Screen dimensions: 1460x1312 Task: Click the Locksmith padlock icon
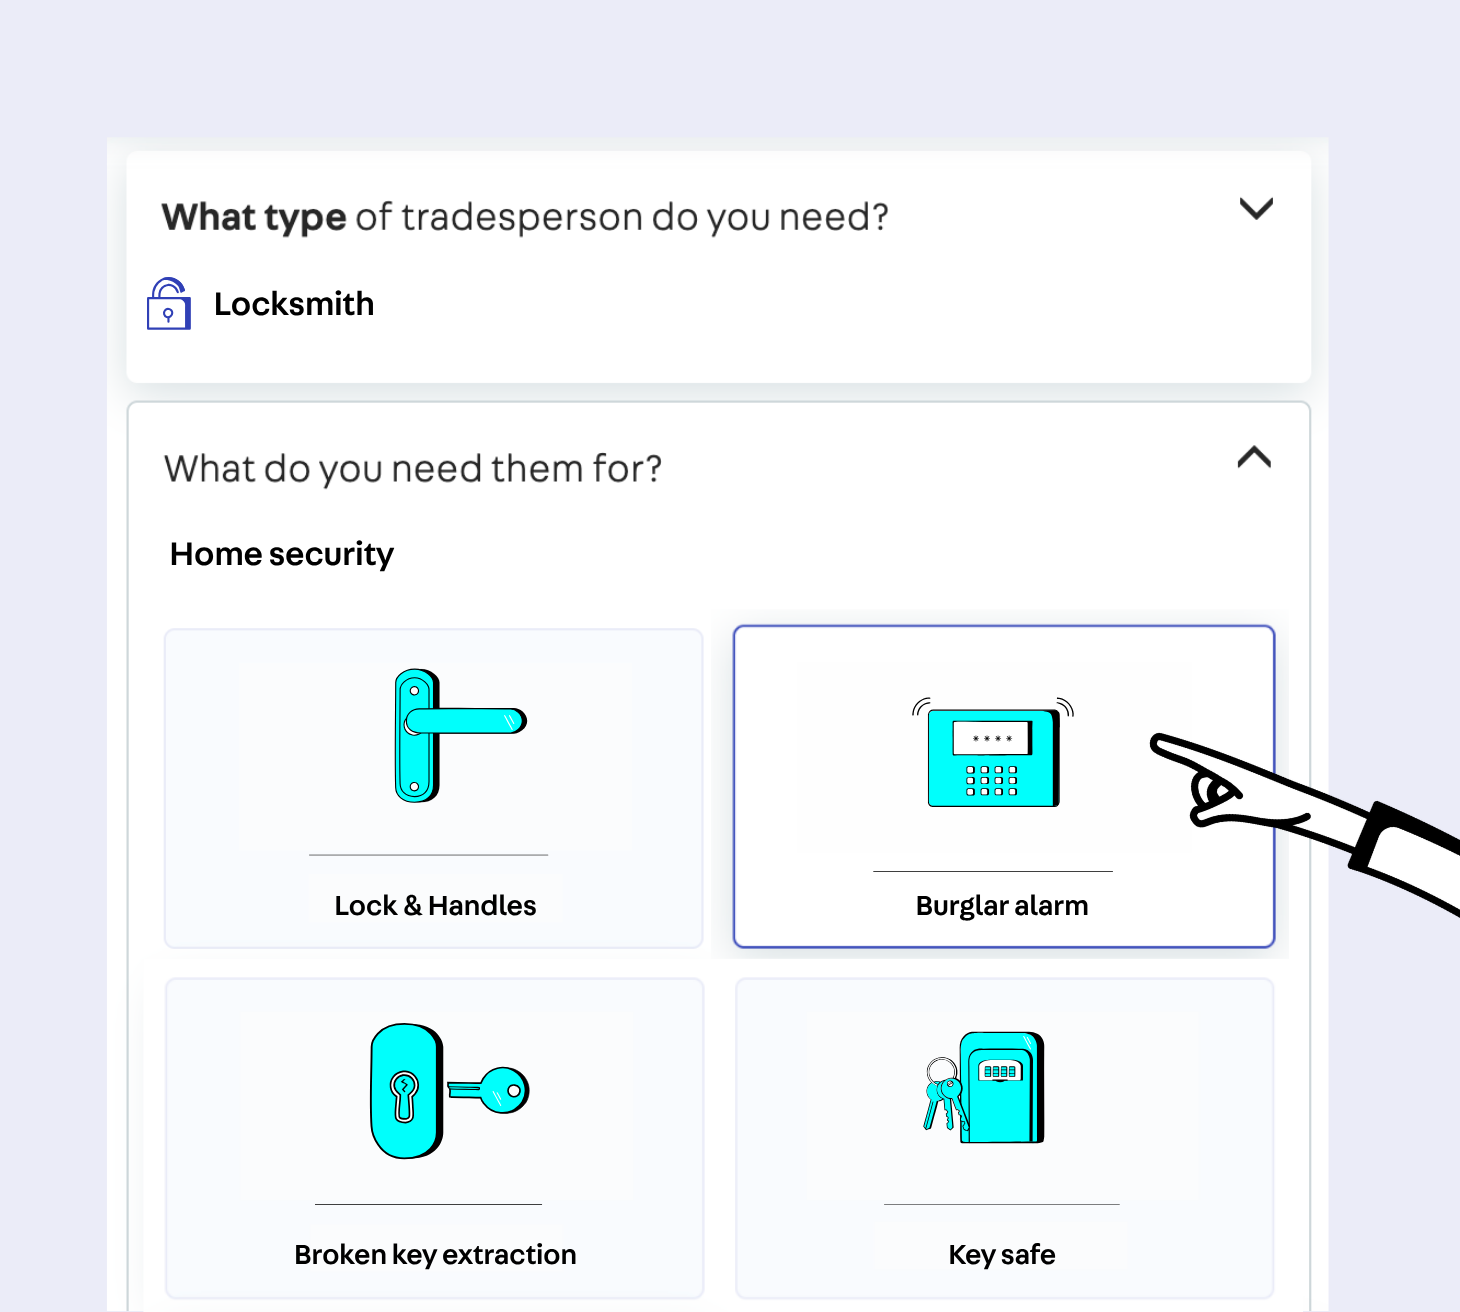(x=169, y=304)
